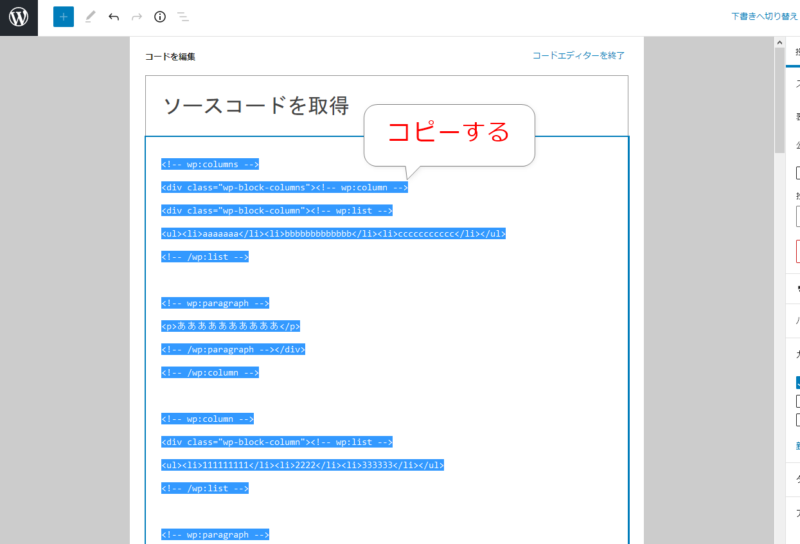Click the scrollbar up arrow
The height and width of the screenshot is (544, 800).
(779, 43)
